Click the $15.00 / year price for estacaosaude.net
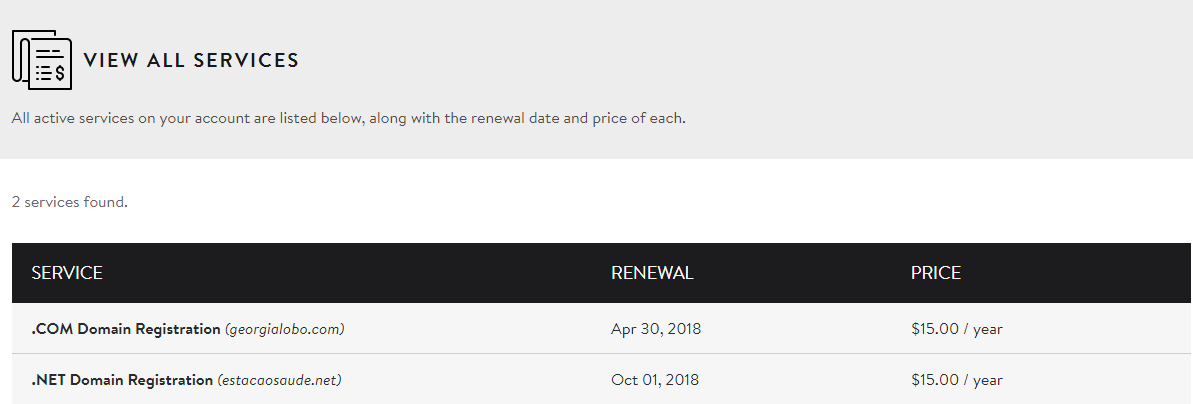This screenshot has width=1193, height=404. (956, 380)
